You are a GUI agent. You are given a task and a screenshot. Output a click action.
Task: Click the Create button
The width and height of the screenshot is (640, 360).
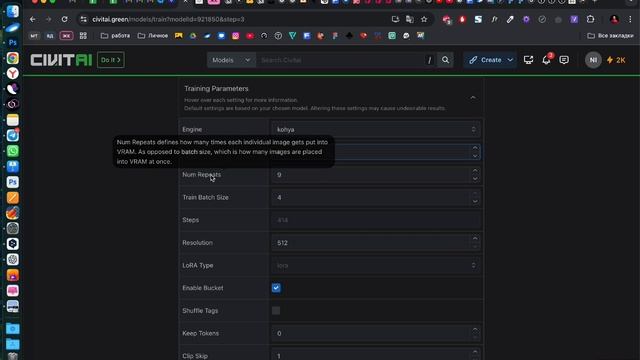pos(485,60)
